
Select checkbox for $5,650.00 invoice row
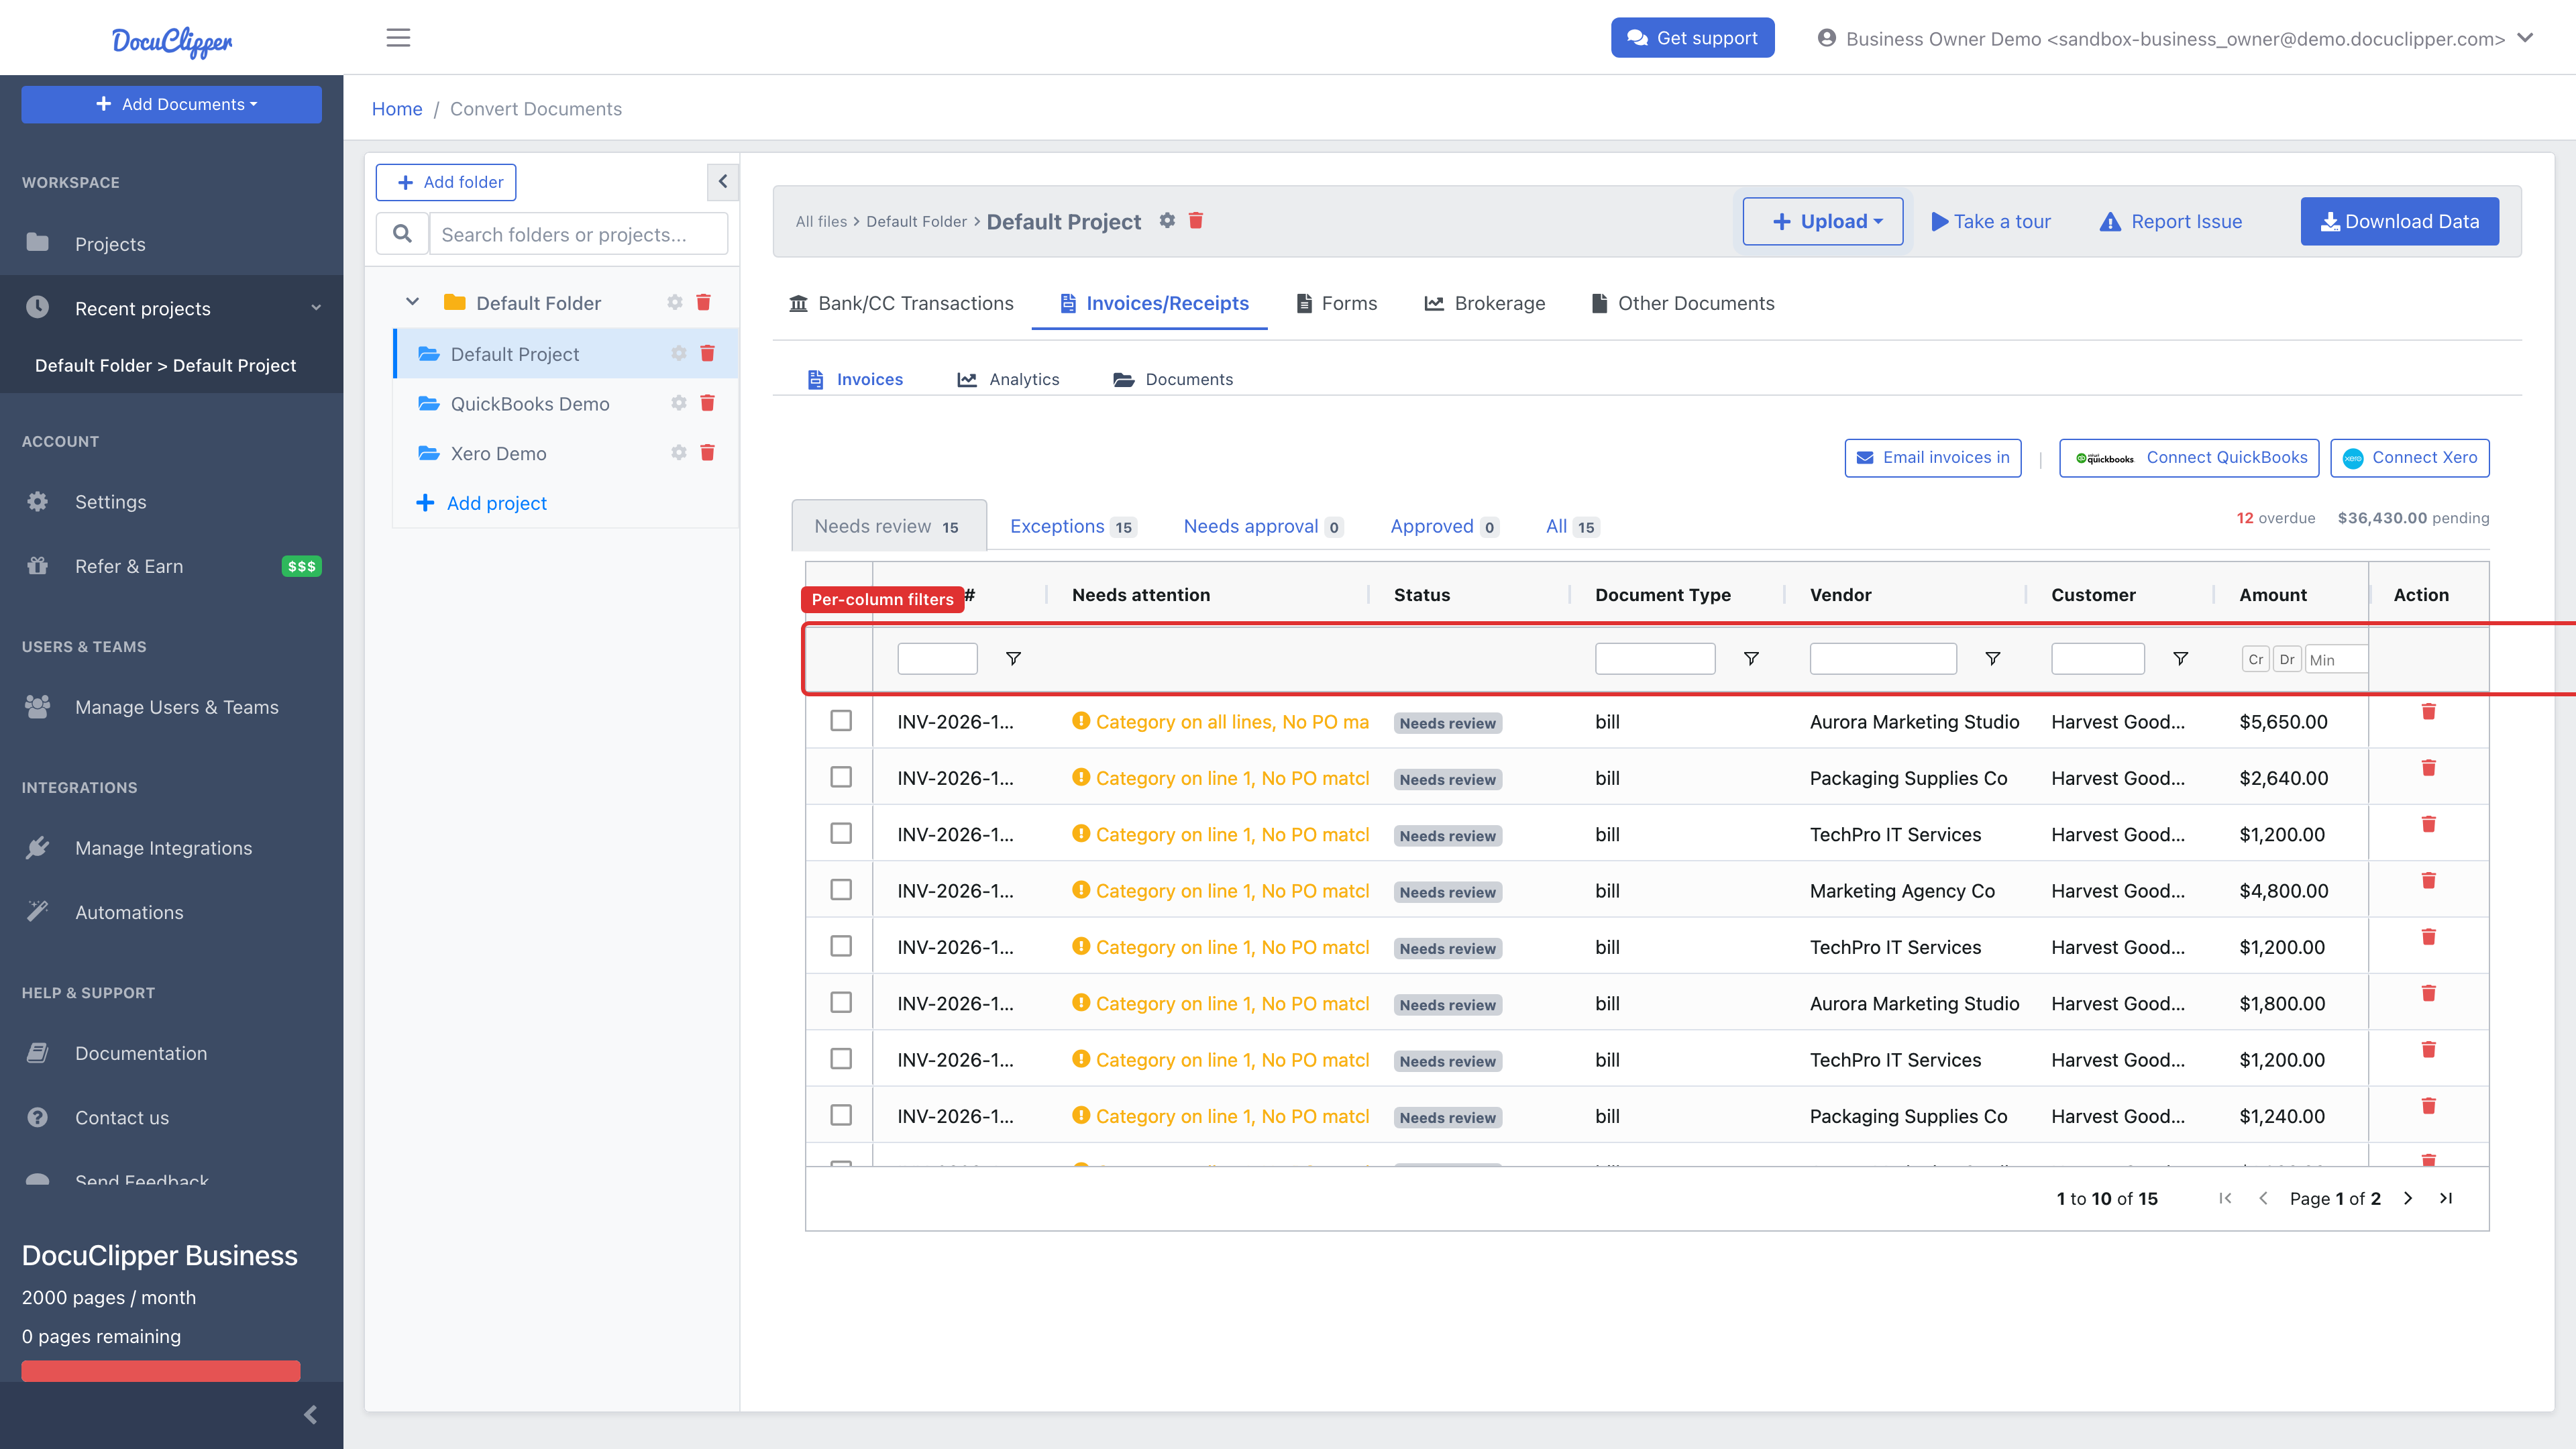pos(841,721)
